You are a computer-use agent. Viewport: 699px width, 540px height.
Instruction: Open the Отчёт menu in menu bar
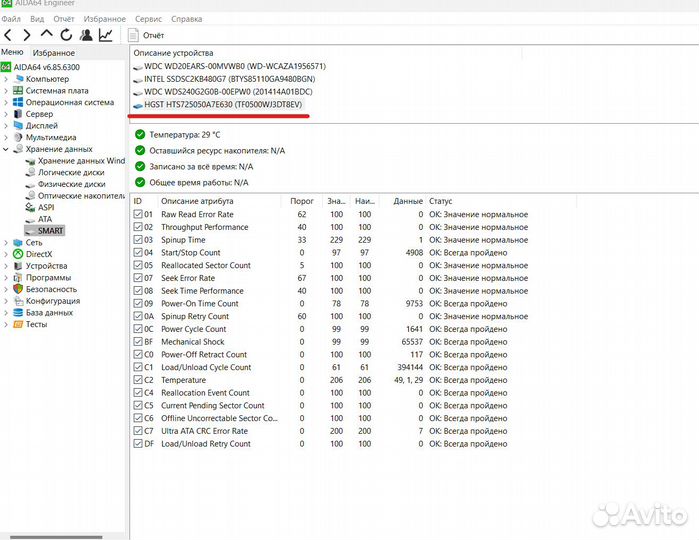[64, 19]
